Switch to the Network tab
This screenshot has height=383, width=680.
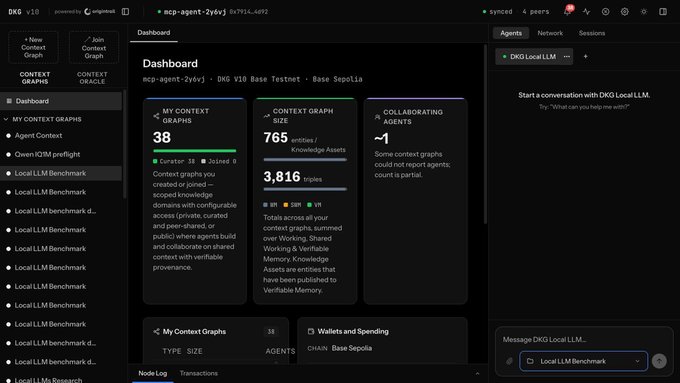click(550, 33)
